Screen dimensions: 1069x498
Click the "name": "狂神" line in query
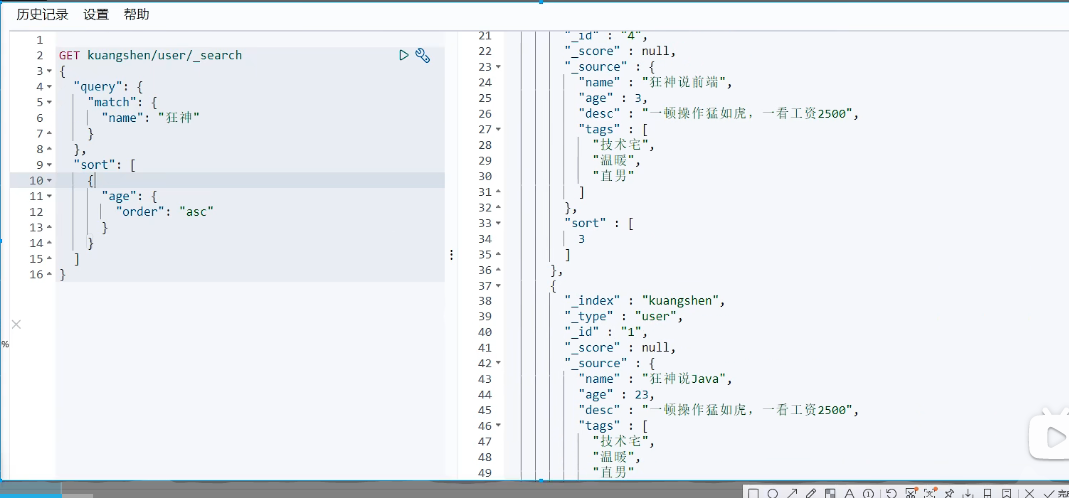coord(150,118)
